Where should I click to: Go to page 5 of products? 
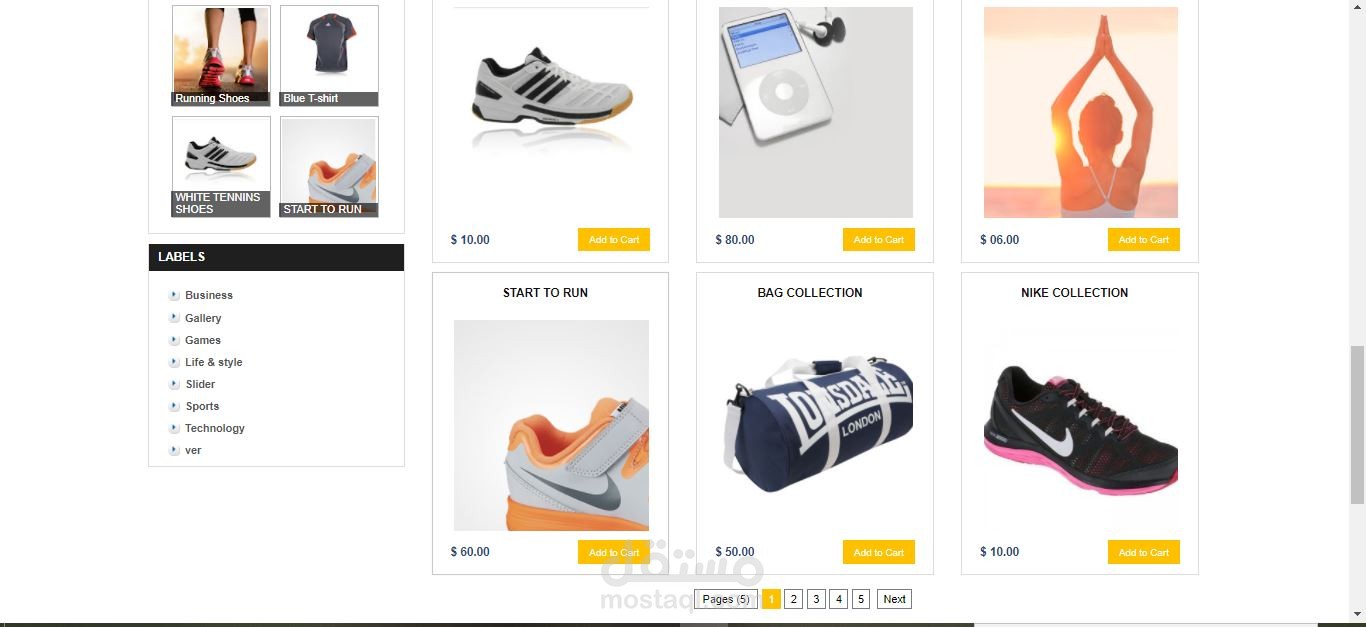[x=861, y=599]
